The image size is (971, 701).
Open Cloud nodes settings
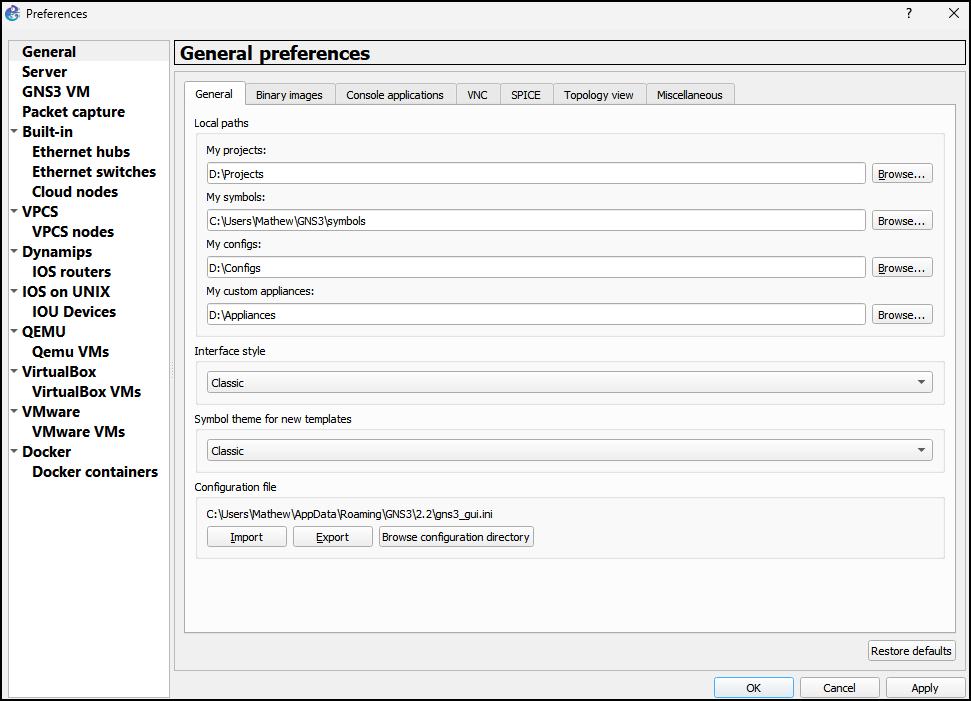[75, 191]
